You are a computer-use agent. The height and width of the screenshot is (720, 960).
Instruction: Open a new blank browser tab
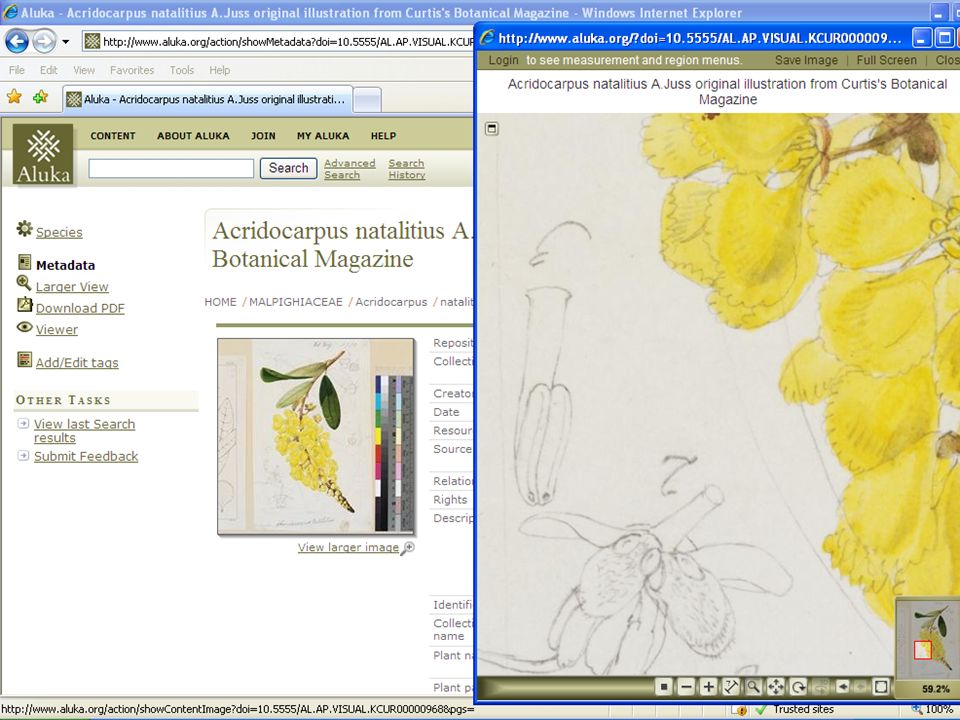tap(367, 100)
